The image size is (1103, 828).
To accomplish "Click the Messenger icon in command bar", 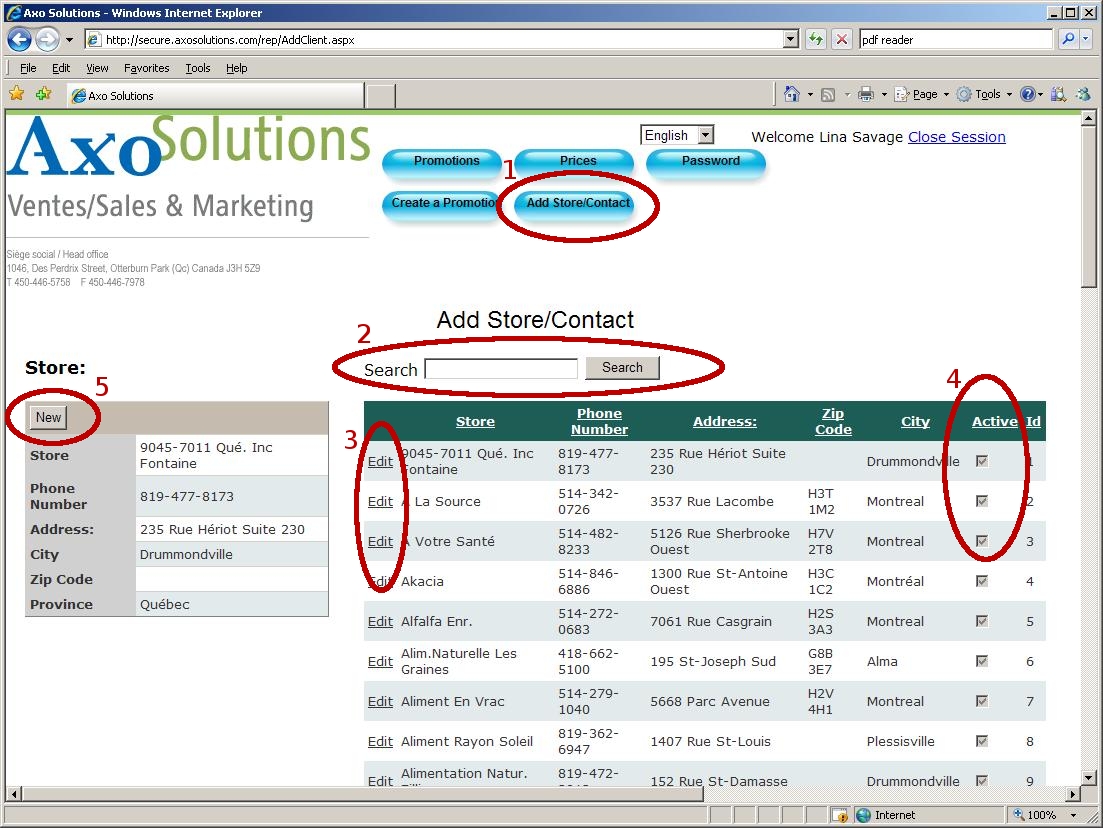I will click(1083, 94).
